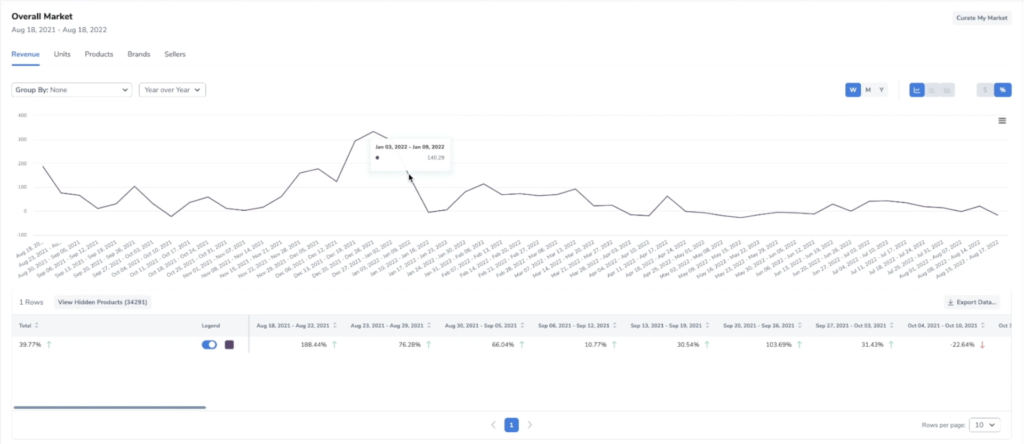The width and height of the screenshot is (1024, 444).
Task: Open the Rows per page dropdown
Action: click(984, 425)
